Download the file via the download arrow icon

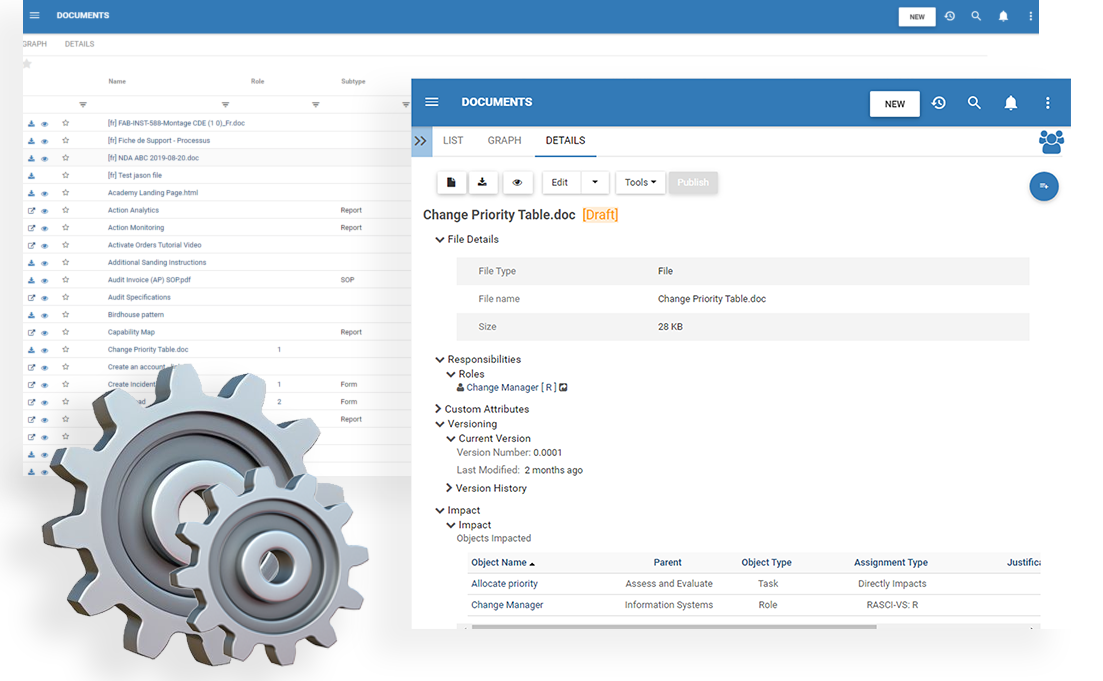[485, 182]
